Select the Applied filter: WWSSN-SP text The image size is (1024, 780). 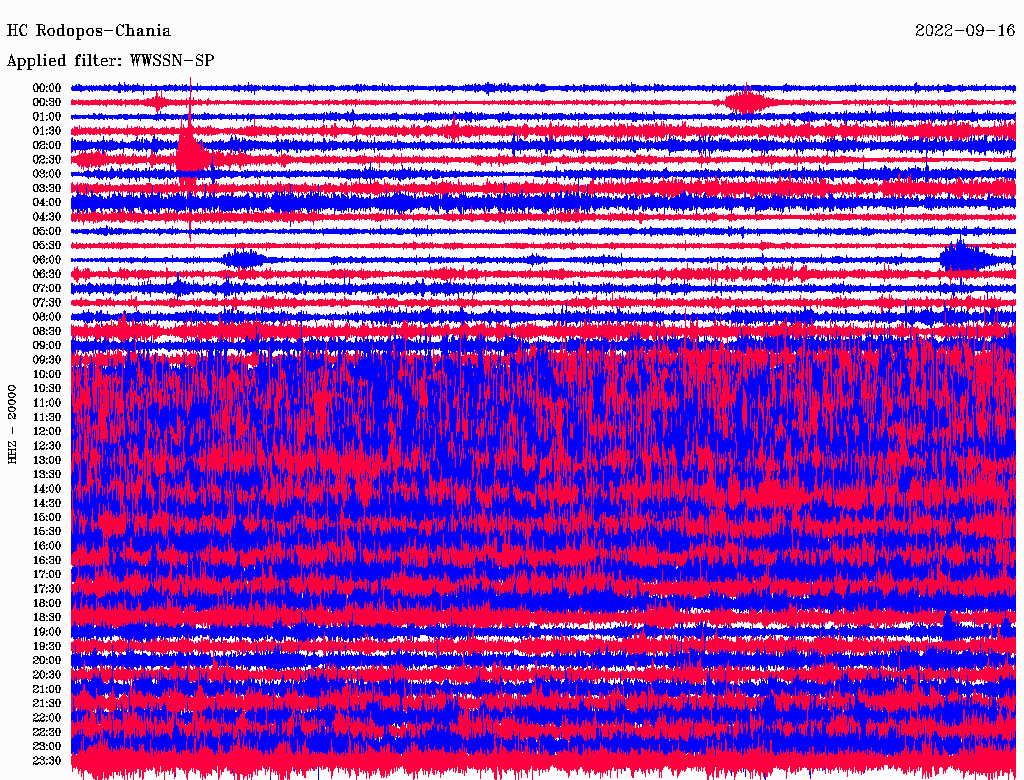pyautogui.click(x=110, y=61)
